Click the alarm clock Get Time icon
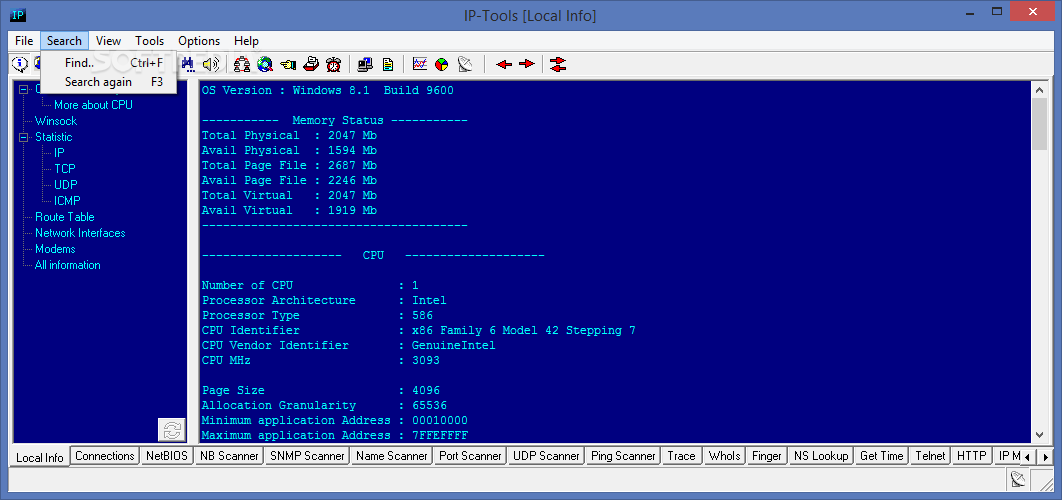The image size is (1062, 500). coord(333,64)
